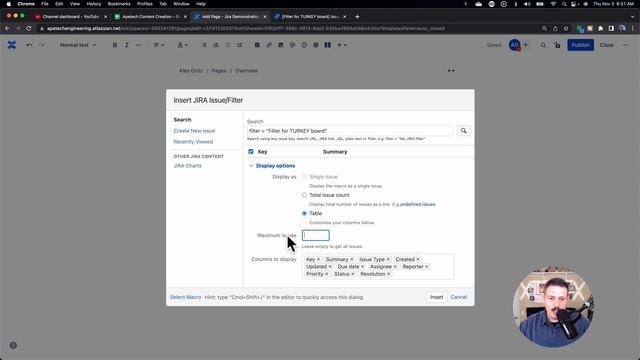
Task: Insert an image or file
Action: [280, 45]
